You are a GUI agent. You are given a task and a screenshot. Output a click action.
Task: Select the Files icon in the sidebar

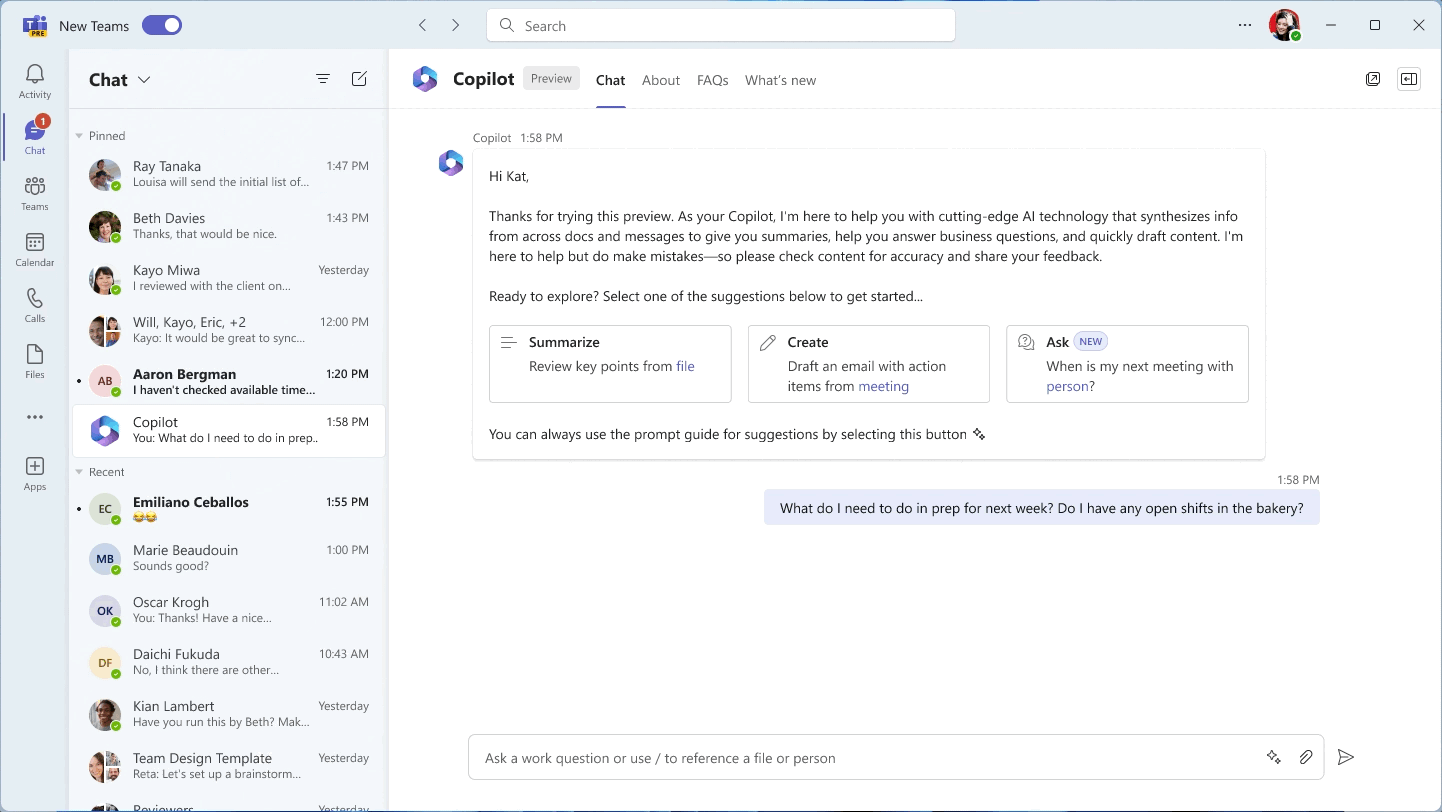tap(34, 362)
